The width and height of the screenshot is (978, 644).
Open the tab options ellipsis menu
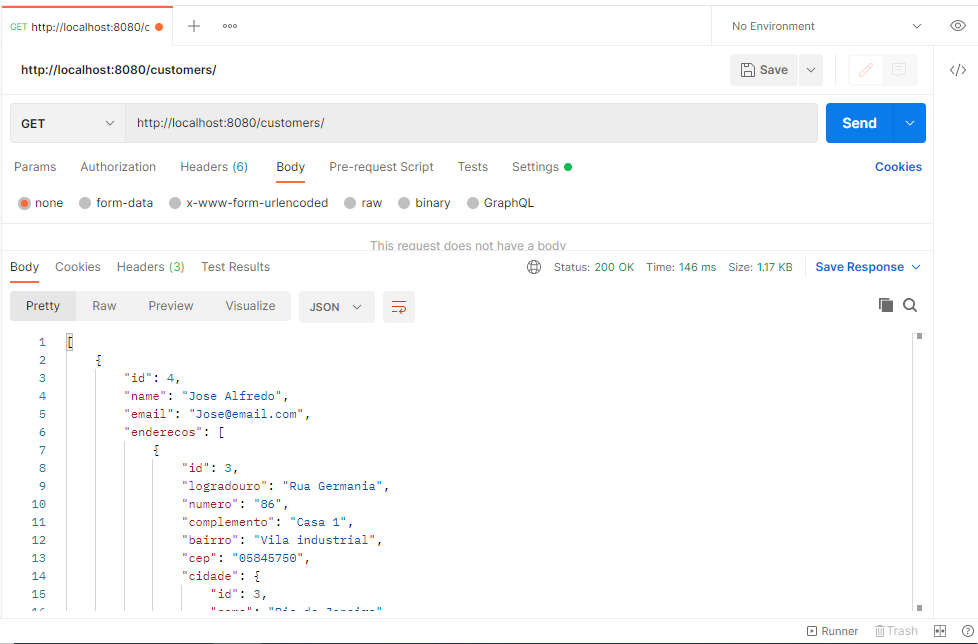coord(230,26)
